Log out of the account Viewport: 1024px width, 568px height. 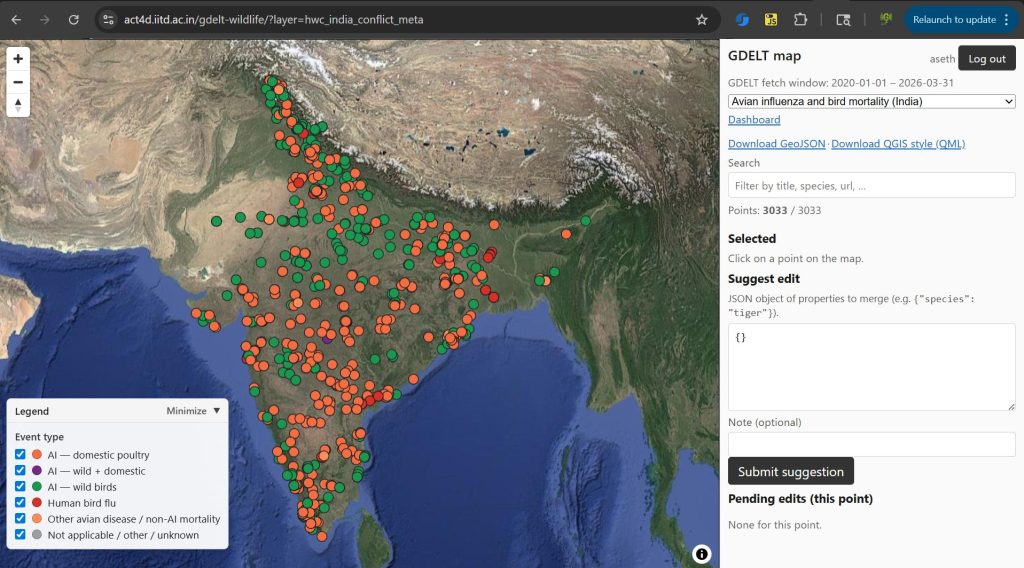point(986,59)
